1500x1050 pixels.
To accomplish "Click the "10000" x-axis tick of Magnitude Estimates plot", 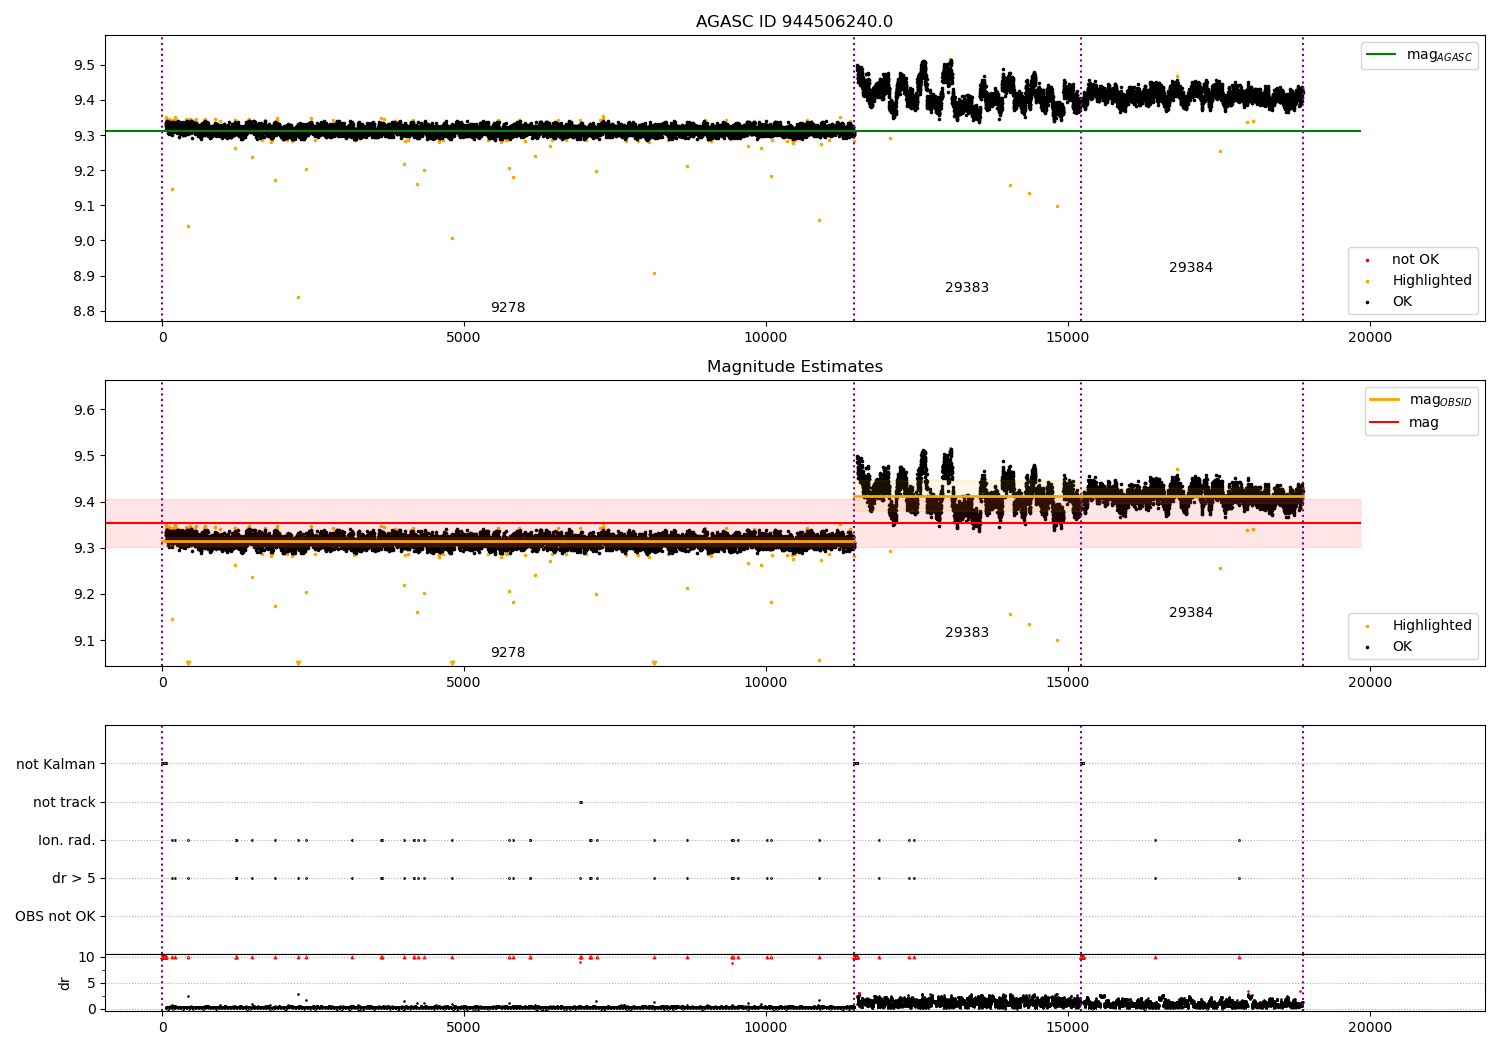I will point(766,683).
